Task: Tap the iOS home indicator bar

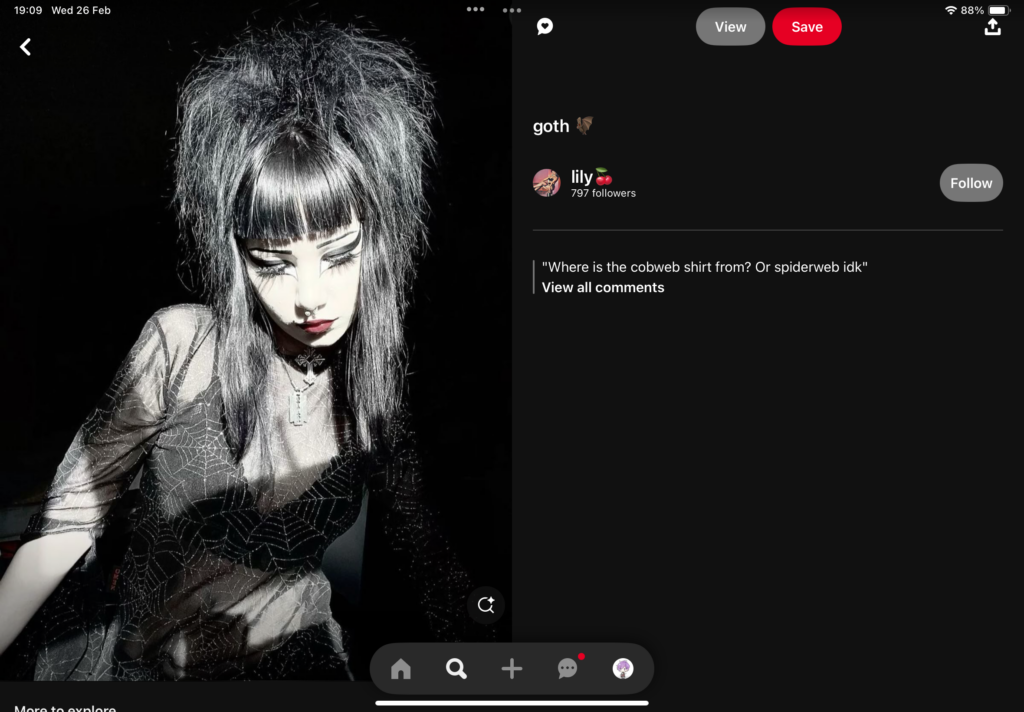Action: (512, 704)
